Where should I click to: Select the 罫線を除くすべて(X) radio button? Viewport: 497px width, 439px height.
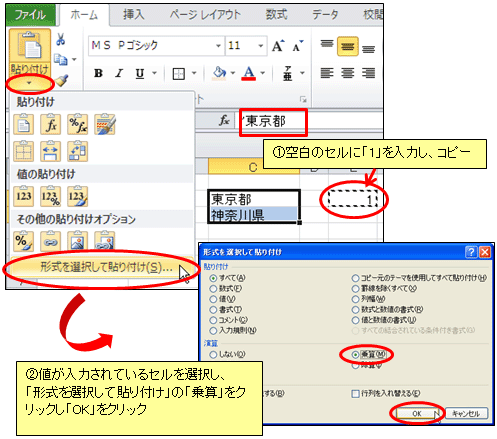(x=356, y=289)
